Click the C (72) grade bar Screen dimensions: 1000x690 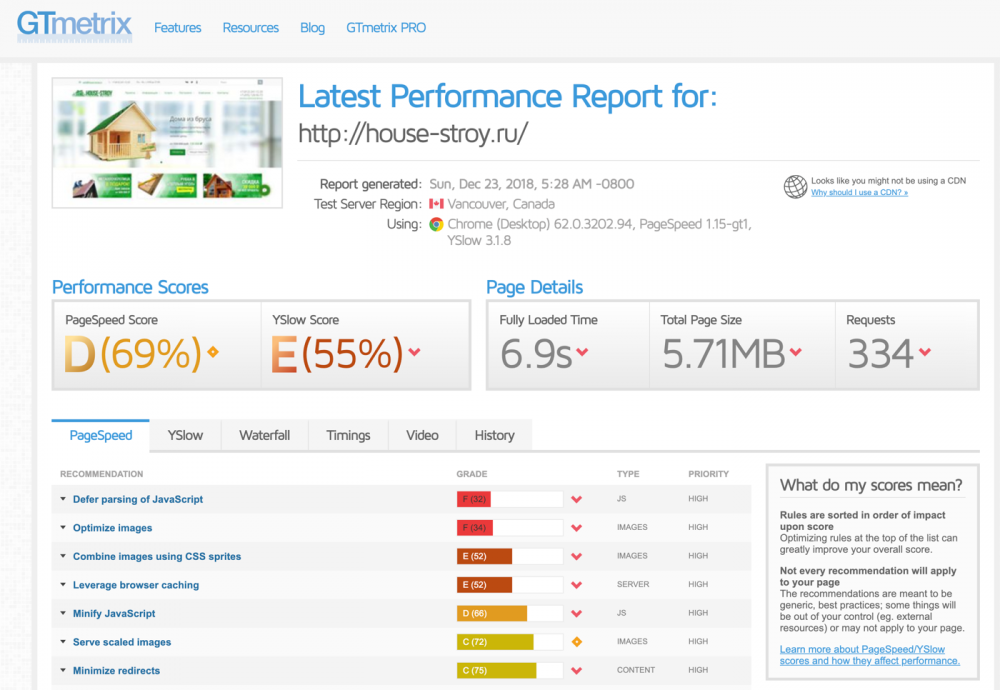pos(510,642)
